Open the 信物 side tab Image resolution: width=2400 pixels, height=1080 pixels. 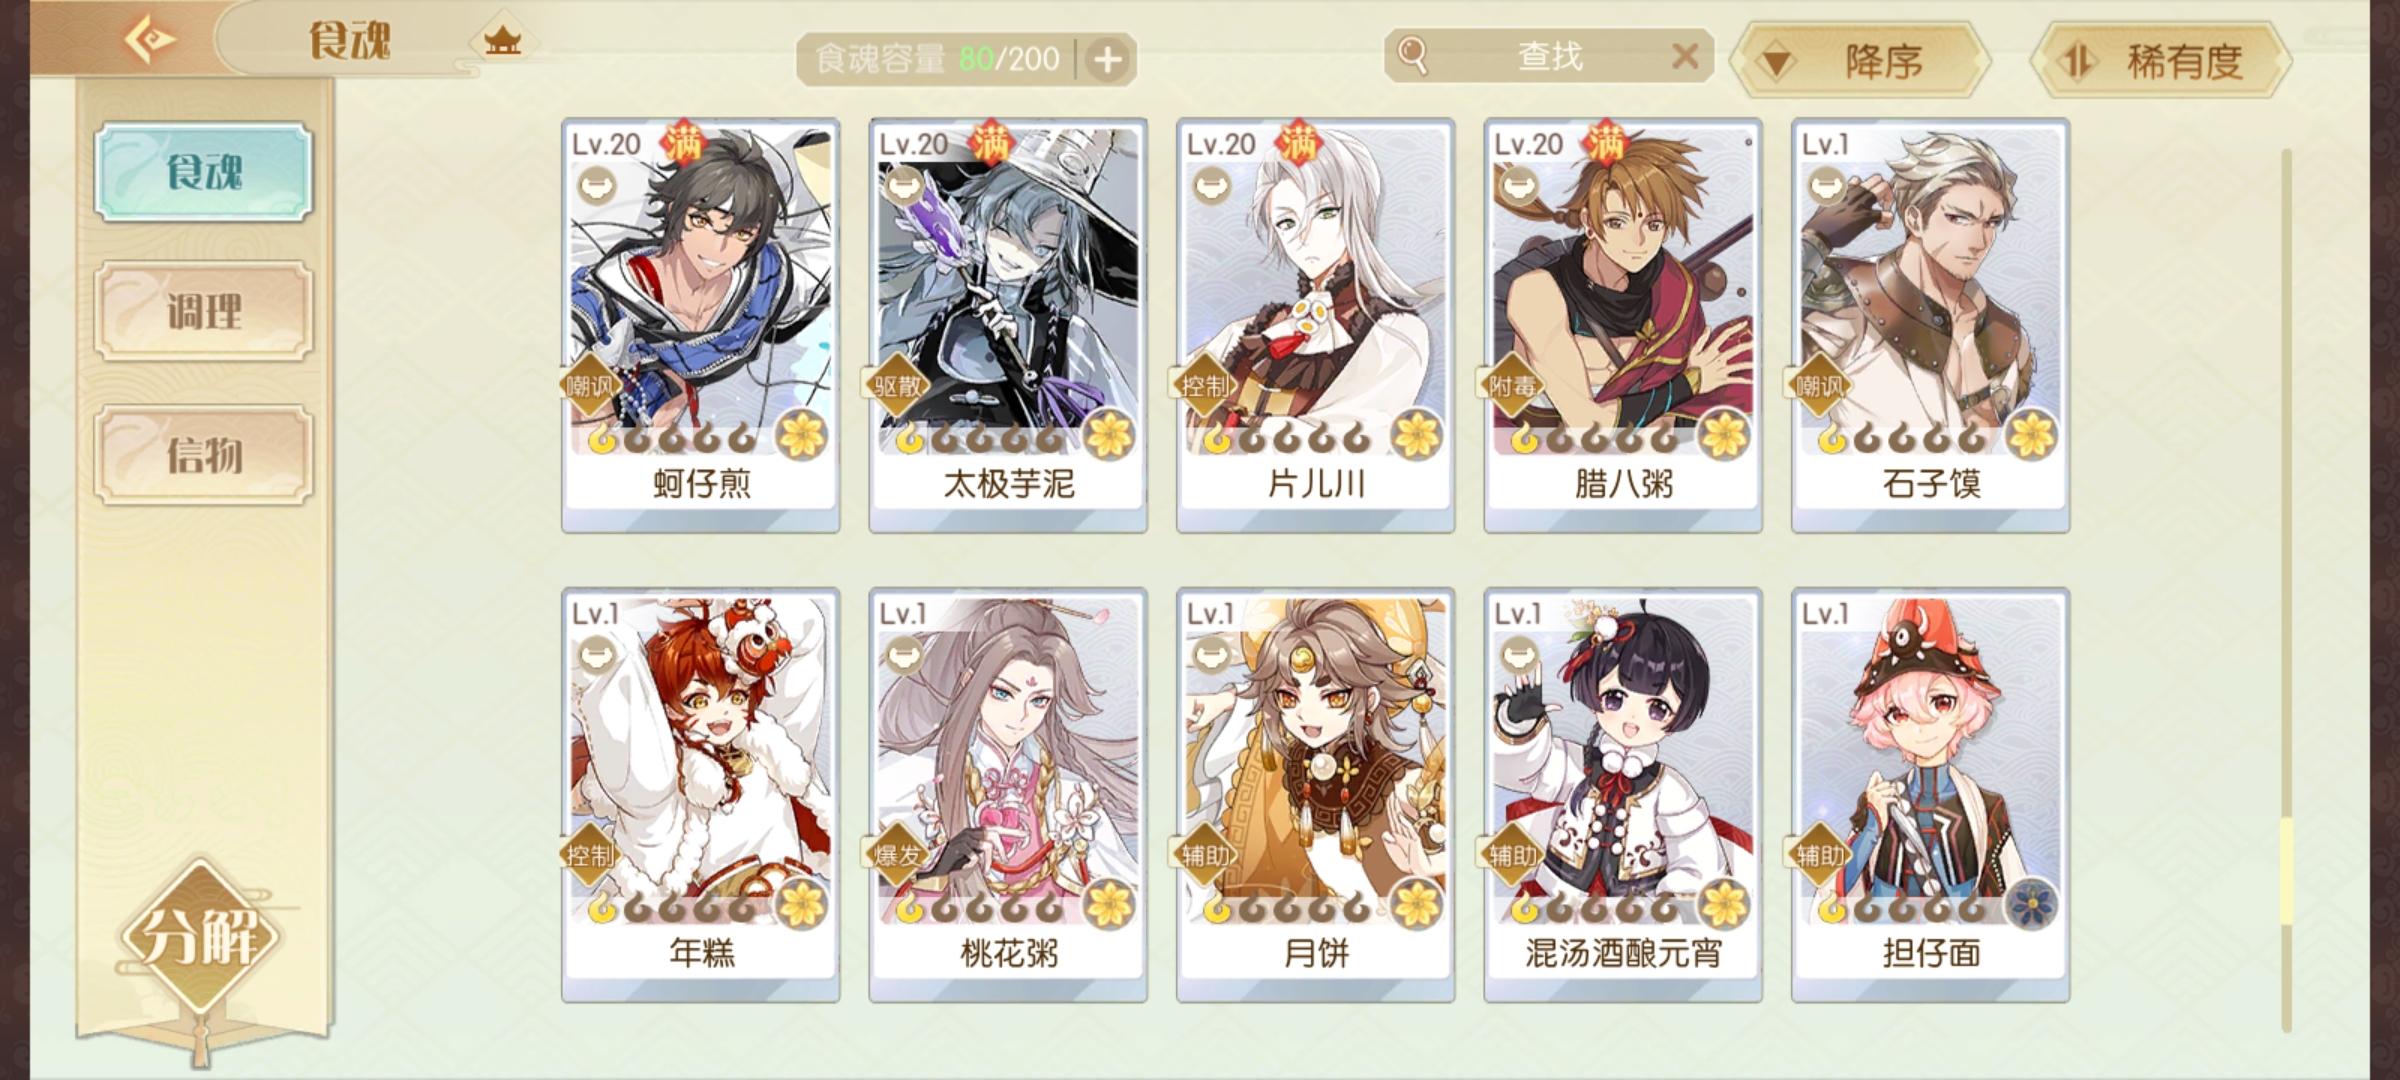(x=204, y=455)
